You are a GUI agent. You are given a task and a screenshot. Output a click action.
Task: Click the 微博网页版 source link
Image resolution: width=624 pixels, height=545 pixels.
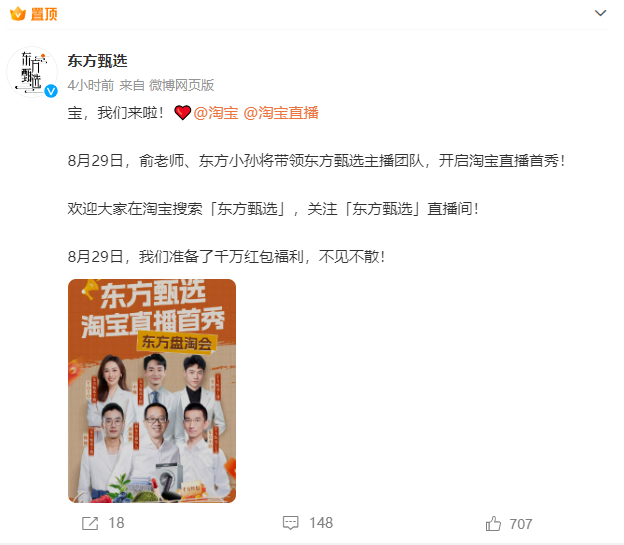181,85
